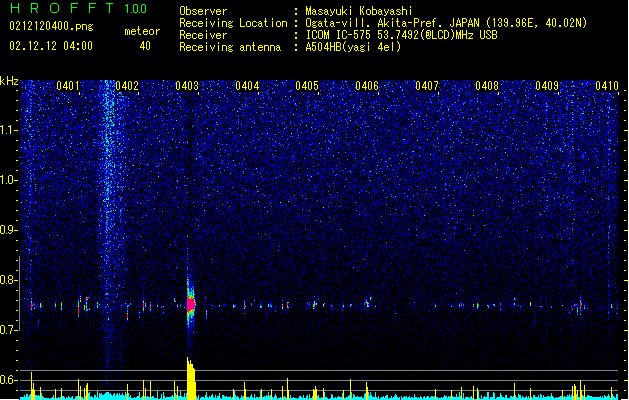Click the HROFFT 1.0.0 title text
The width and height of the screenshot is (629, 400).
click(78, 8)
